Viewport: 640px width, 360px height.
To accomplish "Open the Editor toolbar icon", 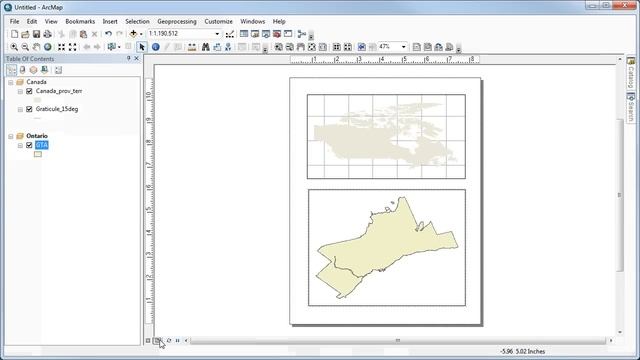I will (x=230, y=34).
